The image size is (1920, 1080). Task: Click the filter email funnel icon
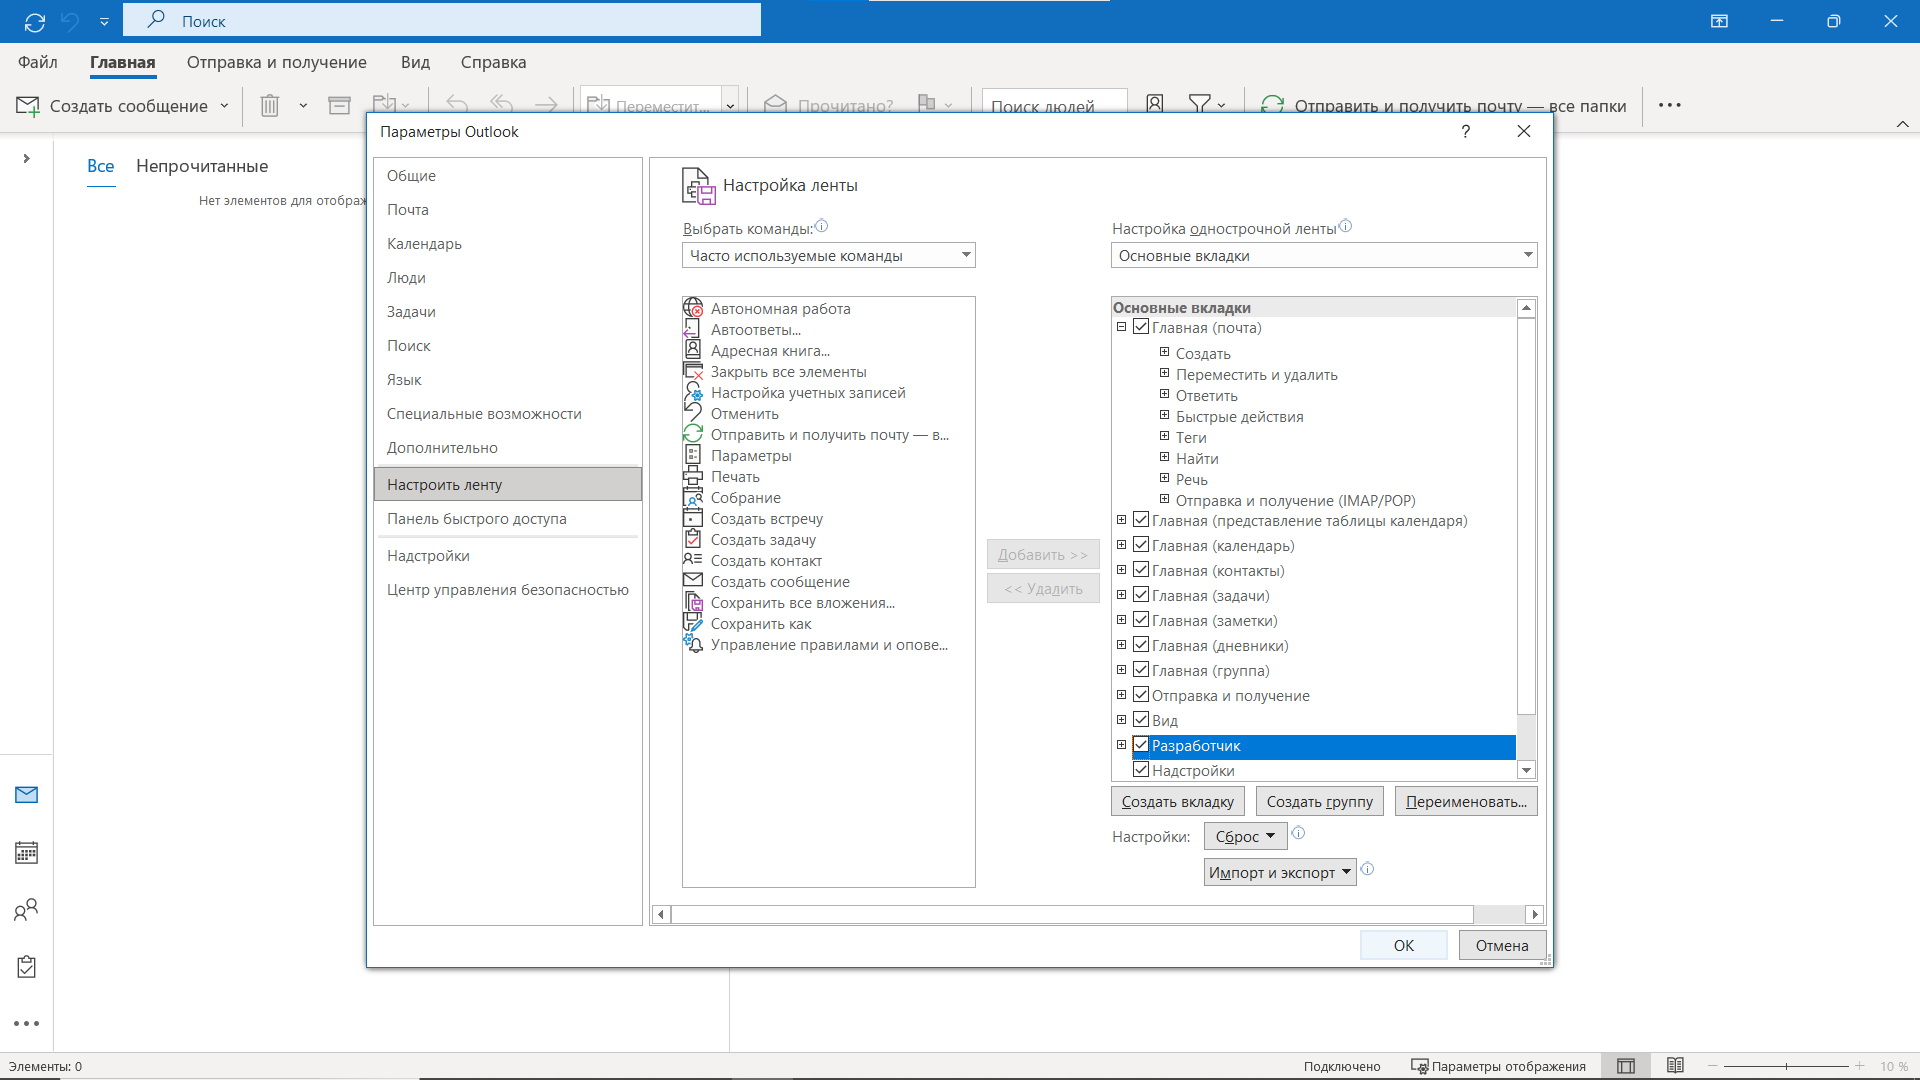pos(1199,104)
